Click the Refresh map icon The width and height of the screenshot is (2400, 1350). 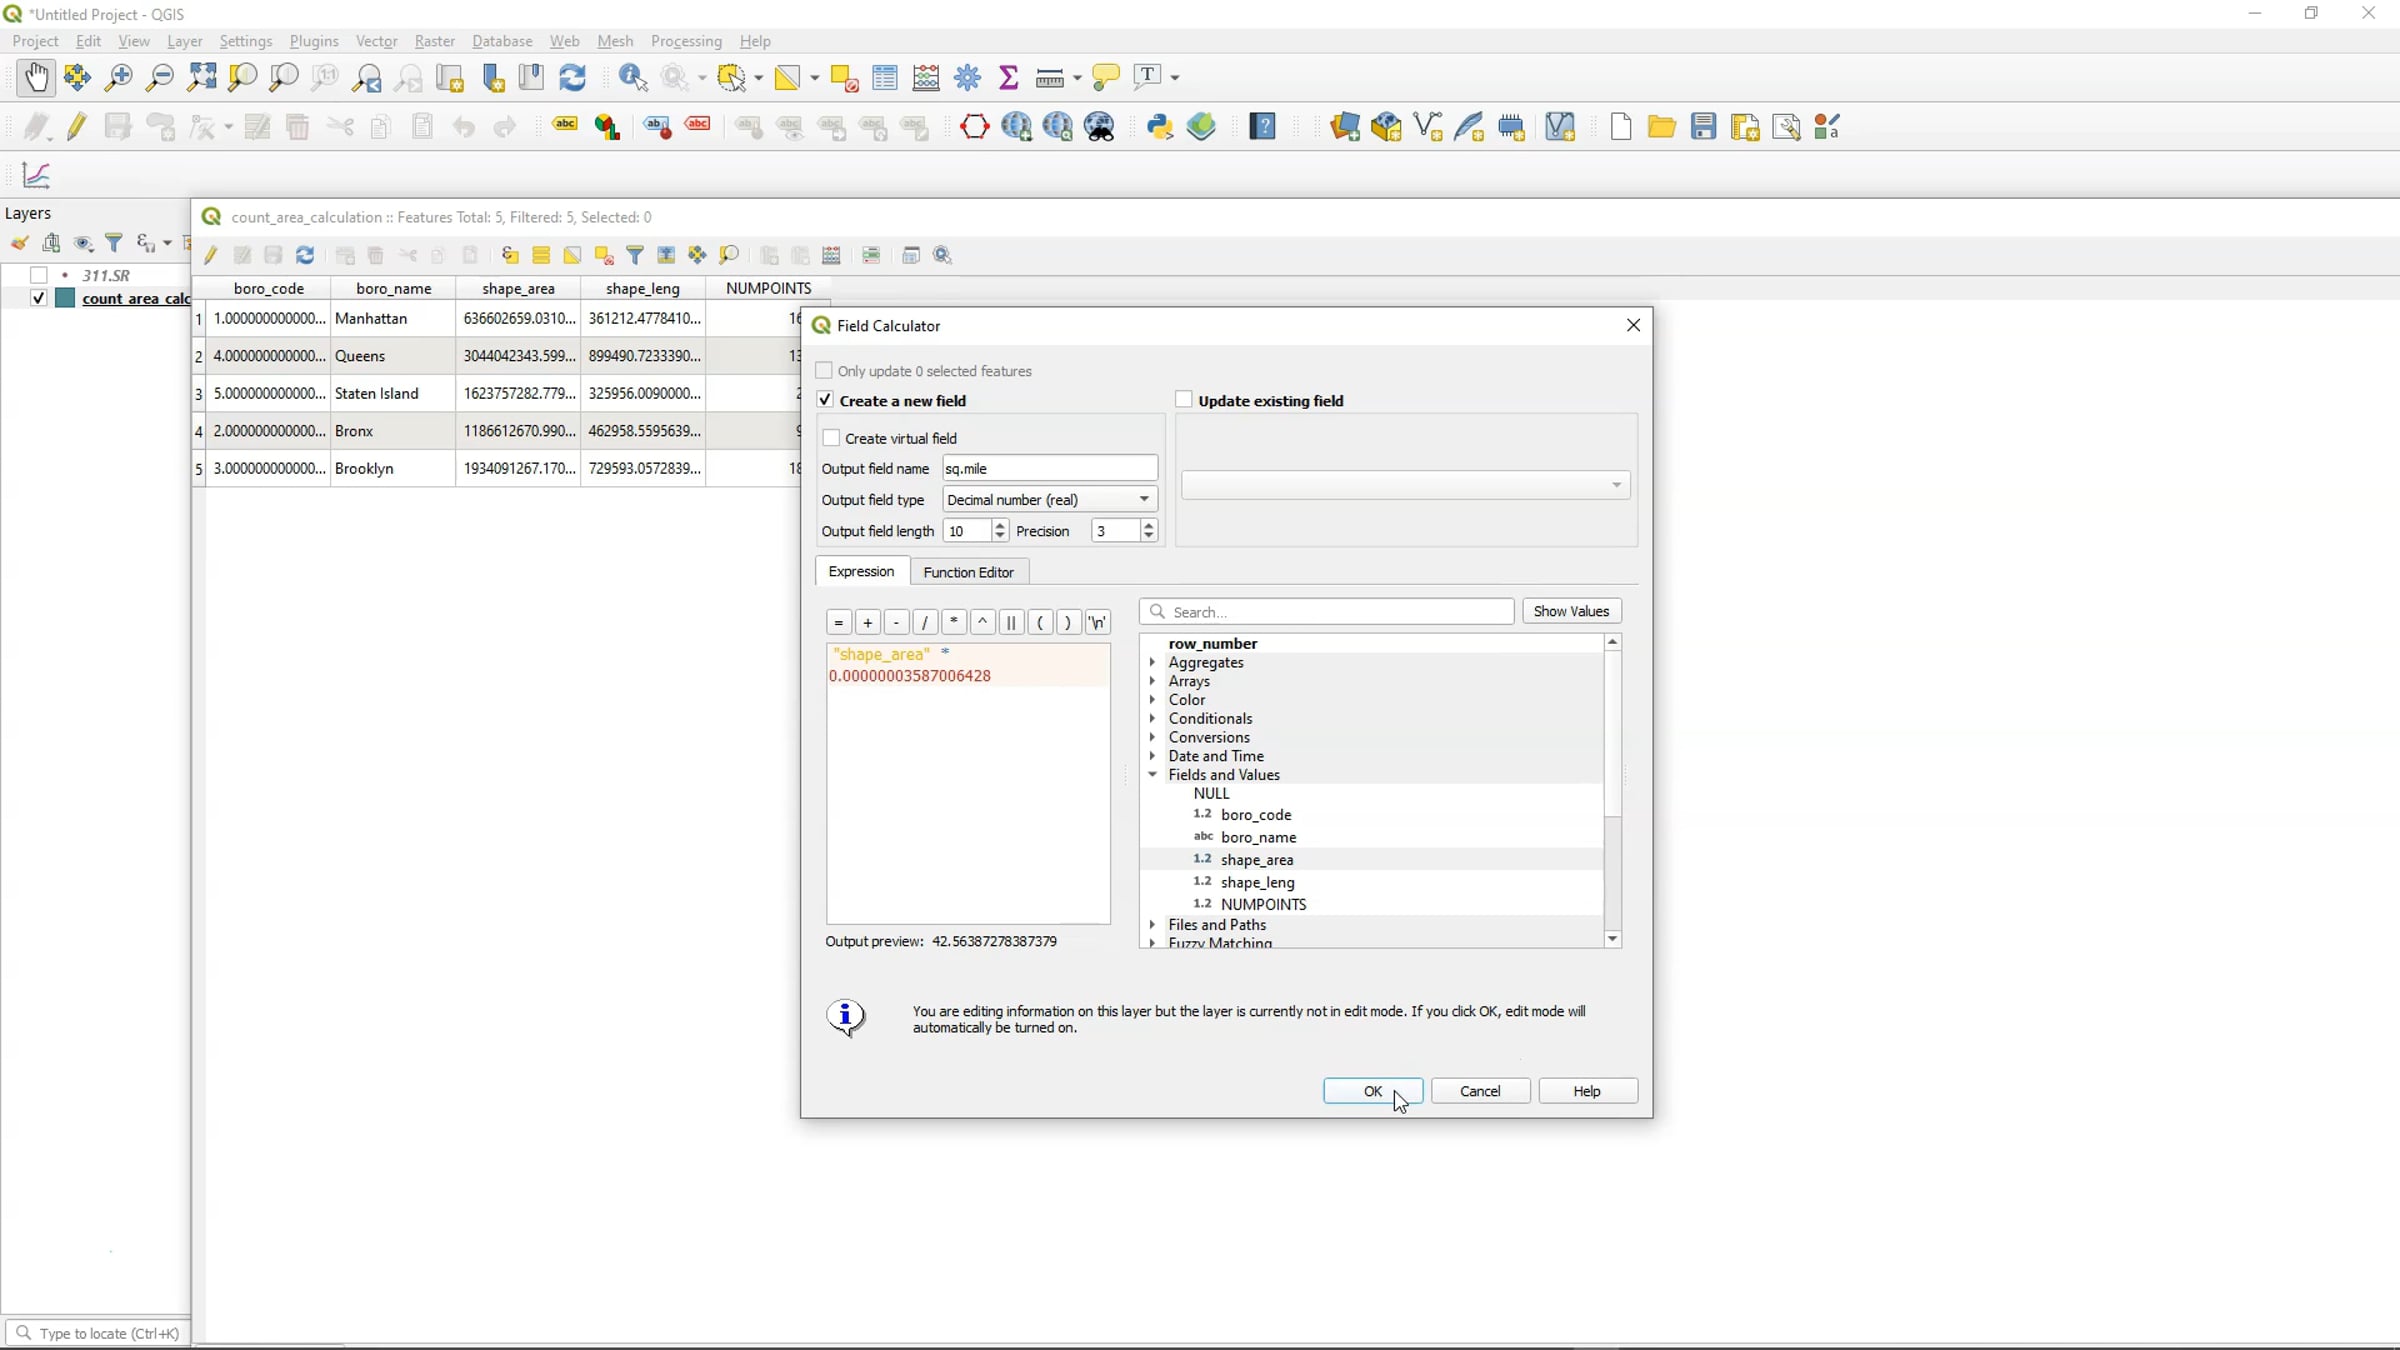point(572,77)
